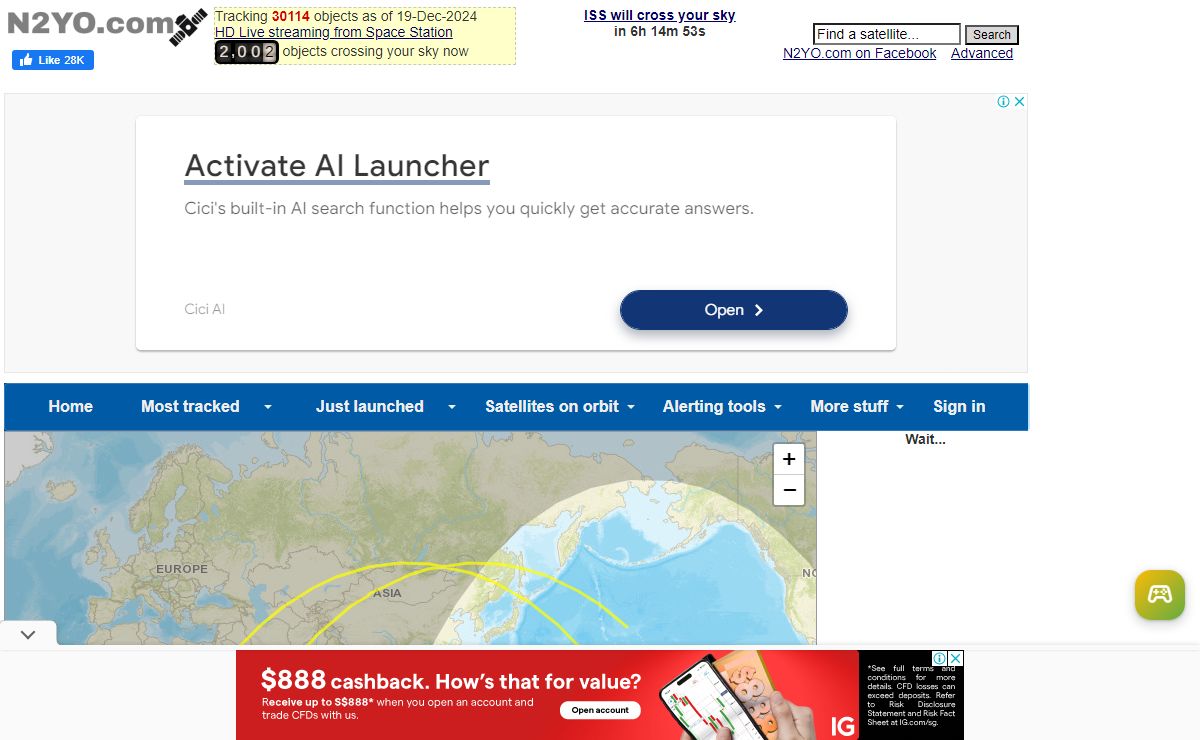Click the 30114 tracked objects count
This screenshot has width=1200, height=740.
tap(291, 16)
